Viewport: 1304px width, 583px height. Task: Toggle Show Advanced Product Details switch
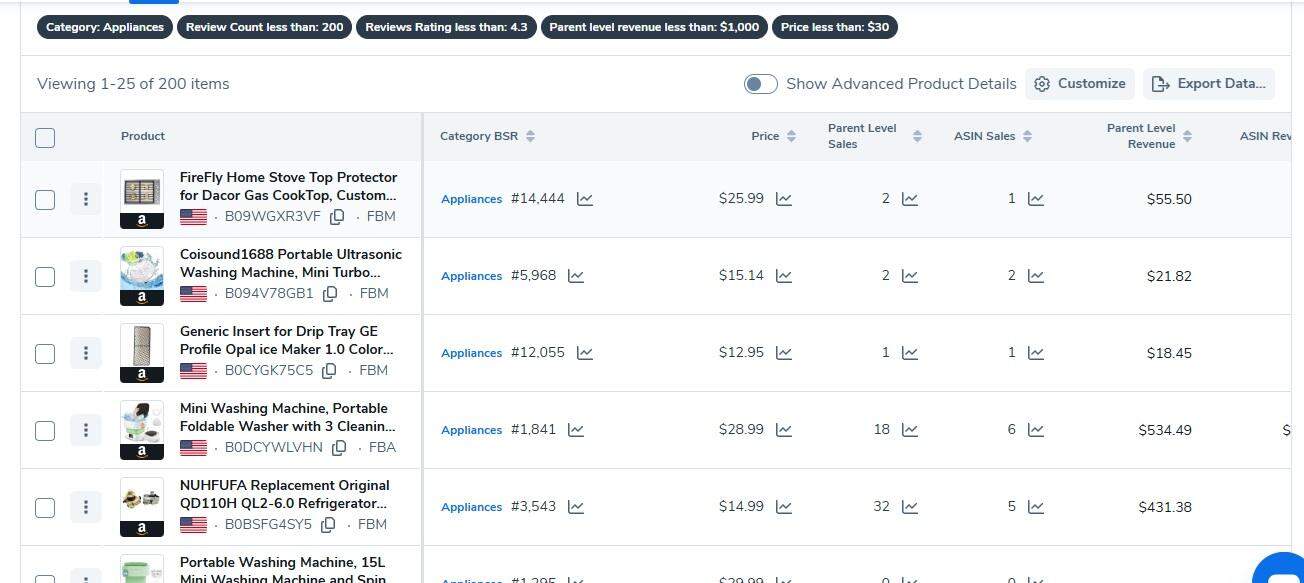tap(761, 84)
